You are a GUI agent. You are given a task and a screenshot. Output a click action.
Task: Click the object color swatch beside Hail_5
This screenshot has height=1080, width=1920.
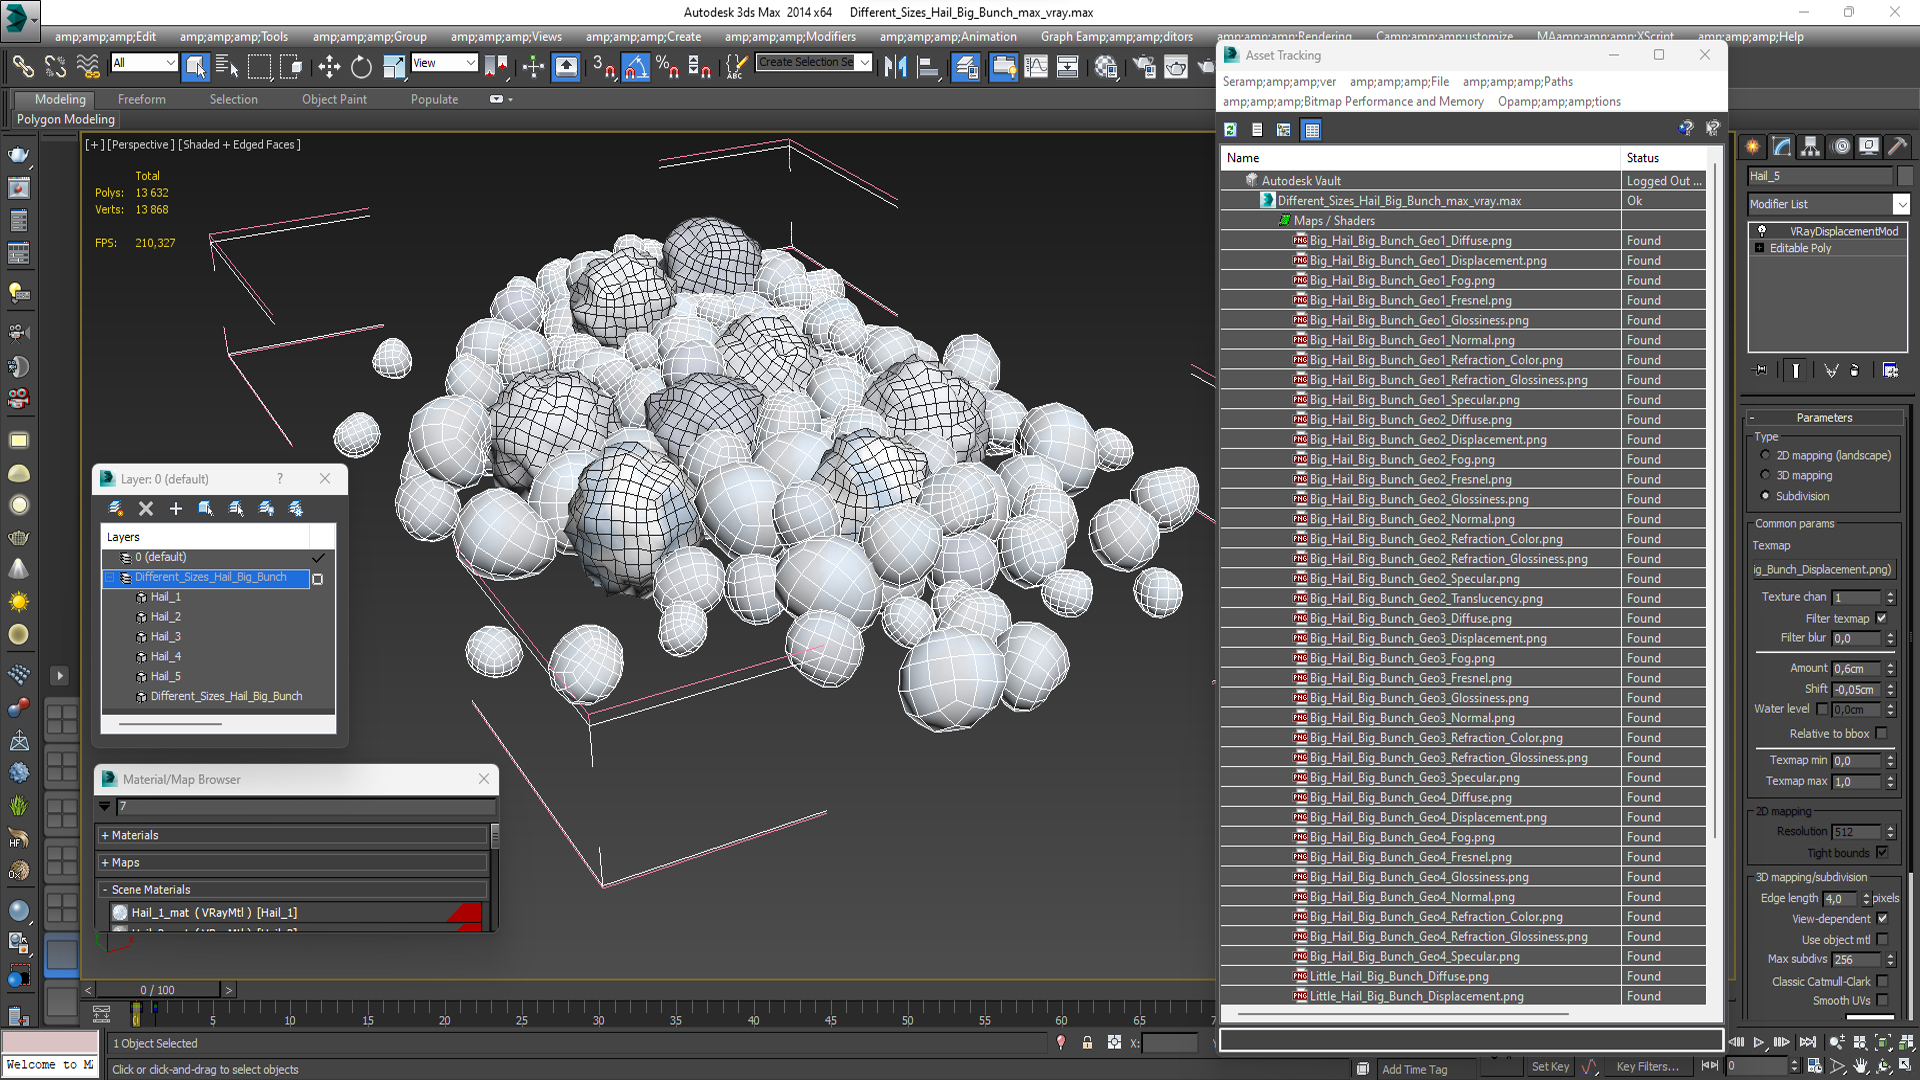[1904, 176]
